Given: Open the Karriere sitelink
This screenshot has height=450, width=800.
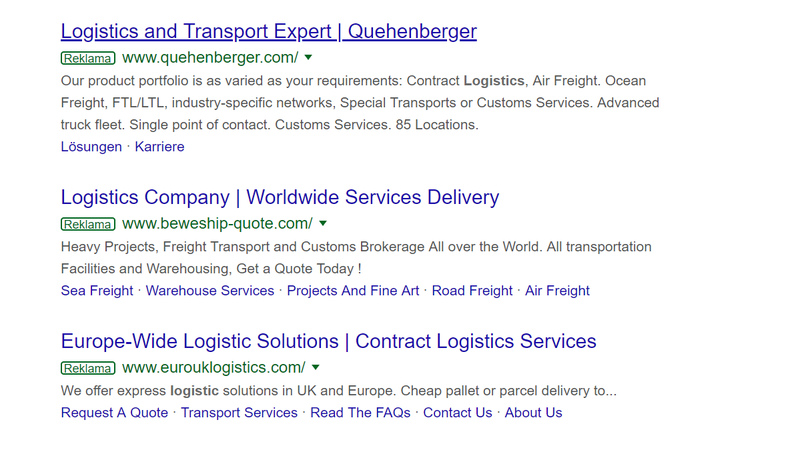Looking at the screenshot, I should click(159, 147).
